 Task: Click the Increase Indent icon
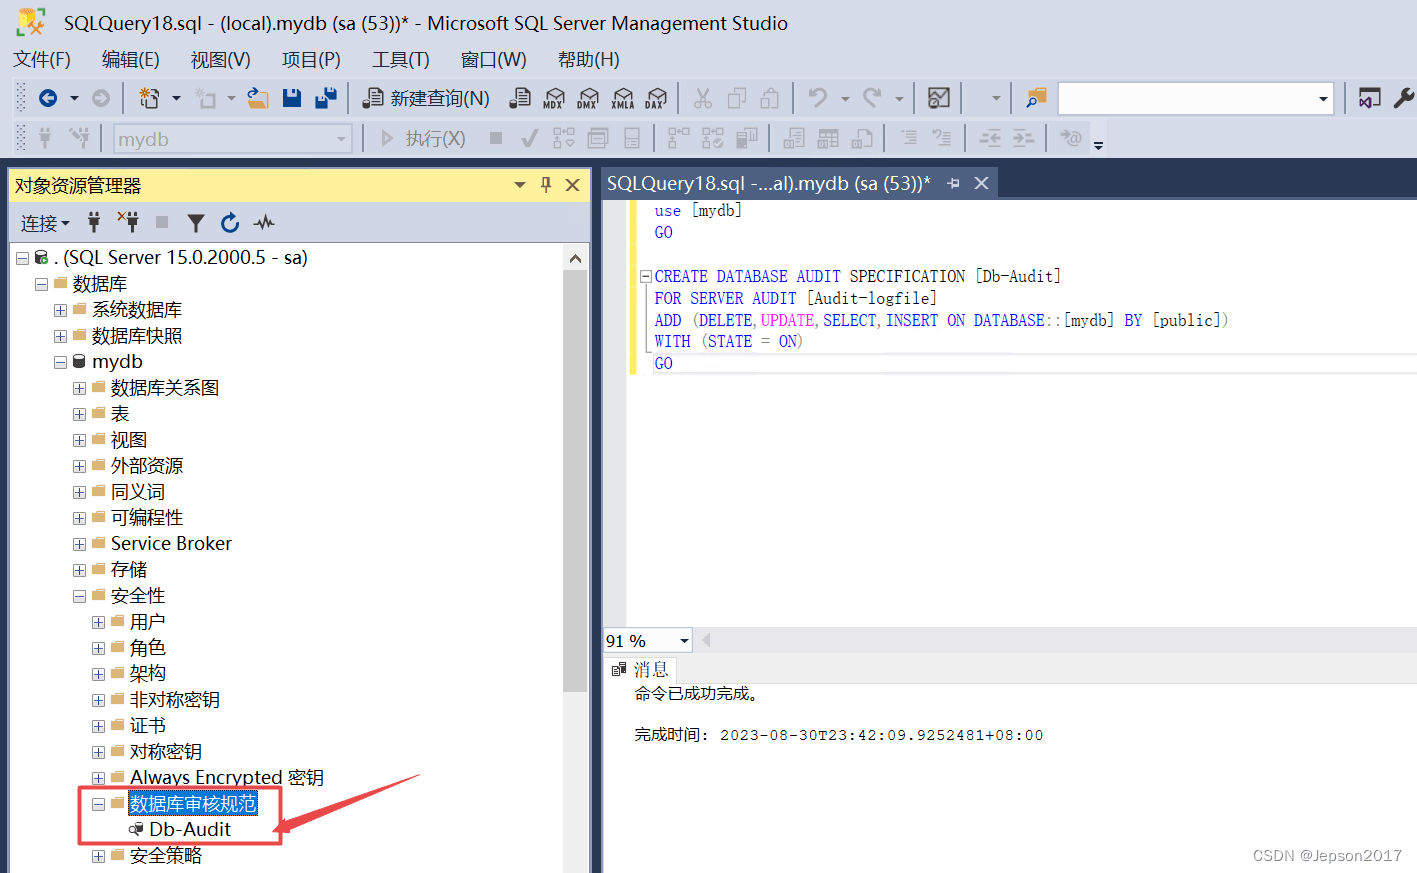click(x=1023, y=138)
